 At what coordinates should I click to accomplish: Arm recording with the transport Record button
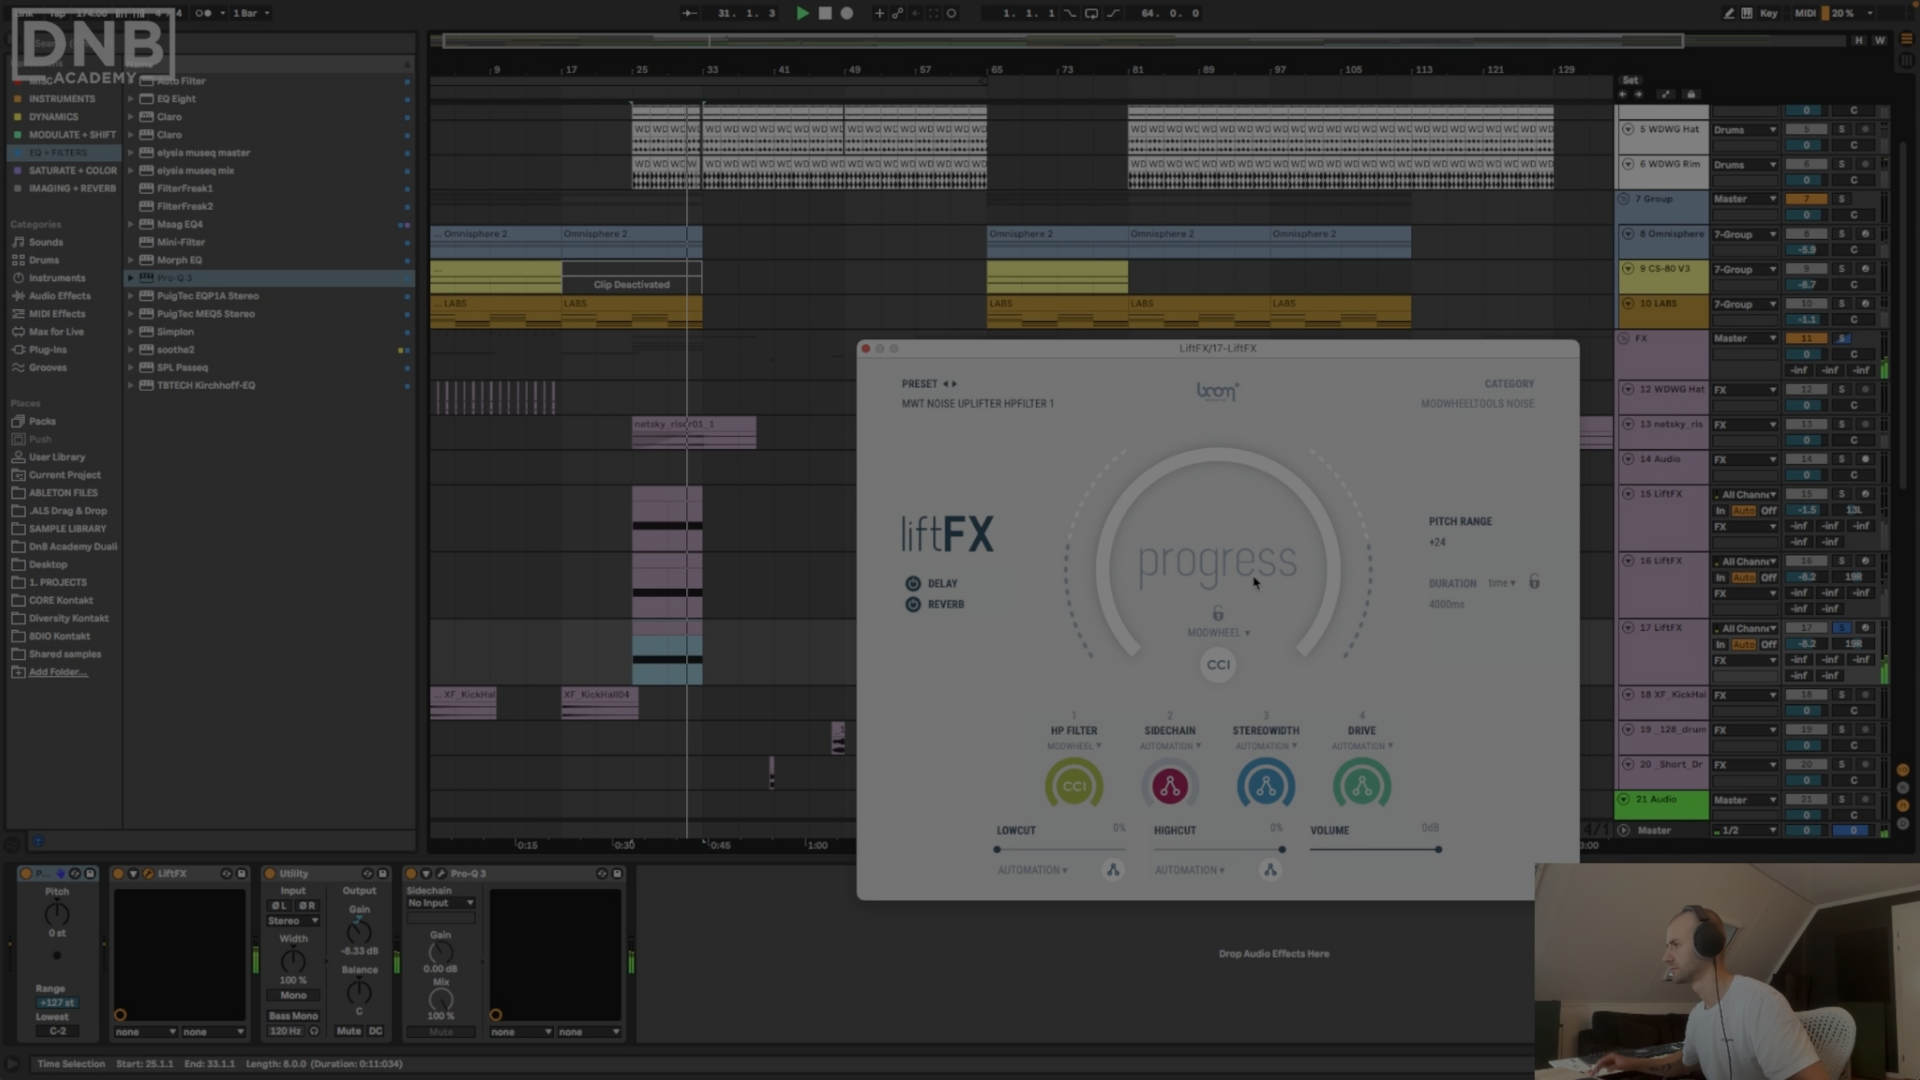pos(847,13)
